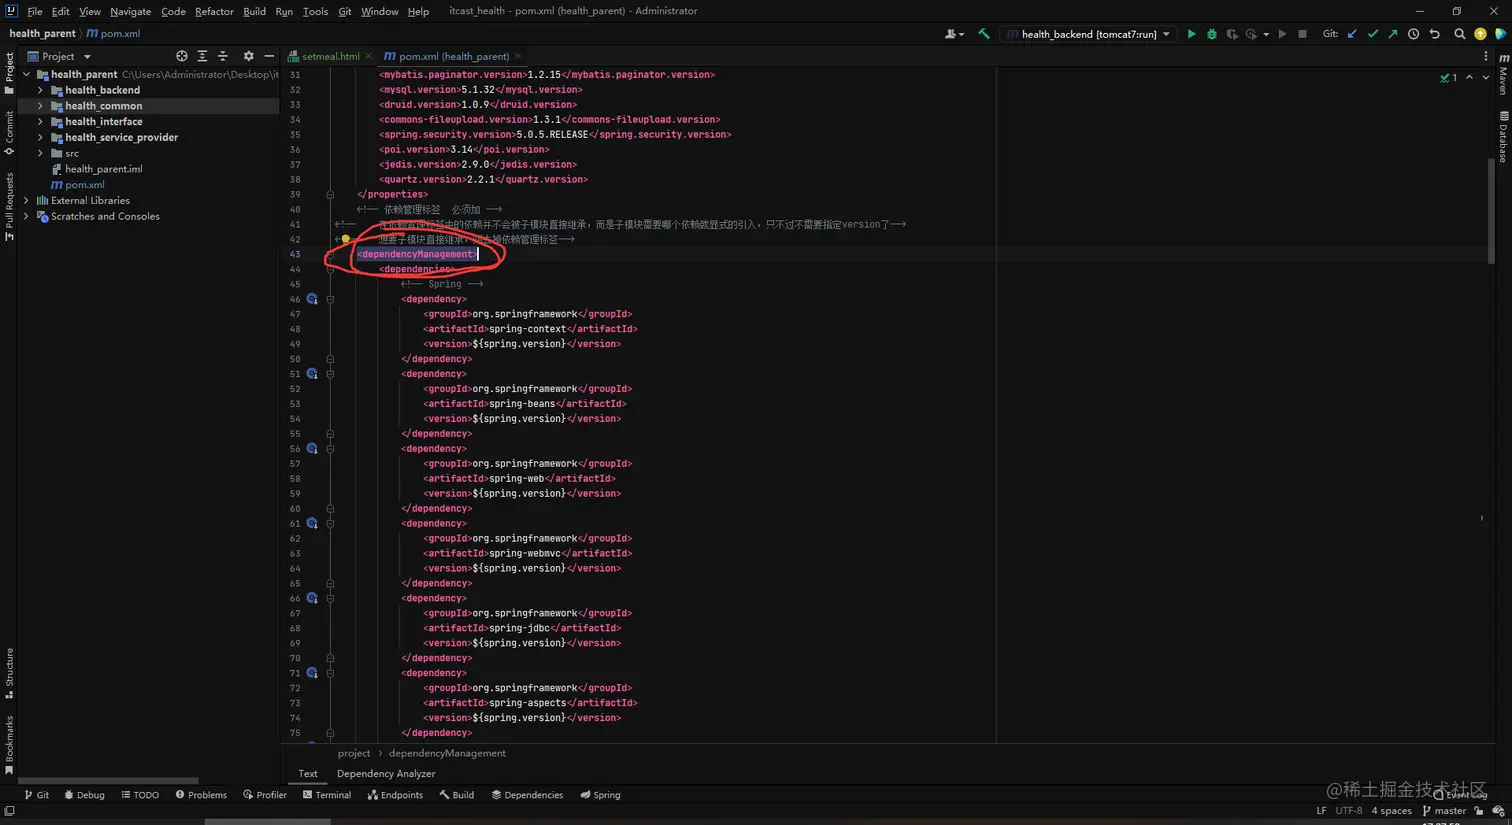
Task: Open the Terminal tool window
Action: (327, 795)
